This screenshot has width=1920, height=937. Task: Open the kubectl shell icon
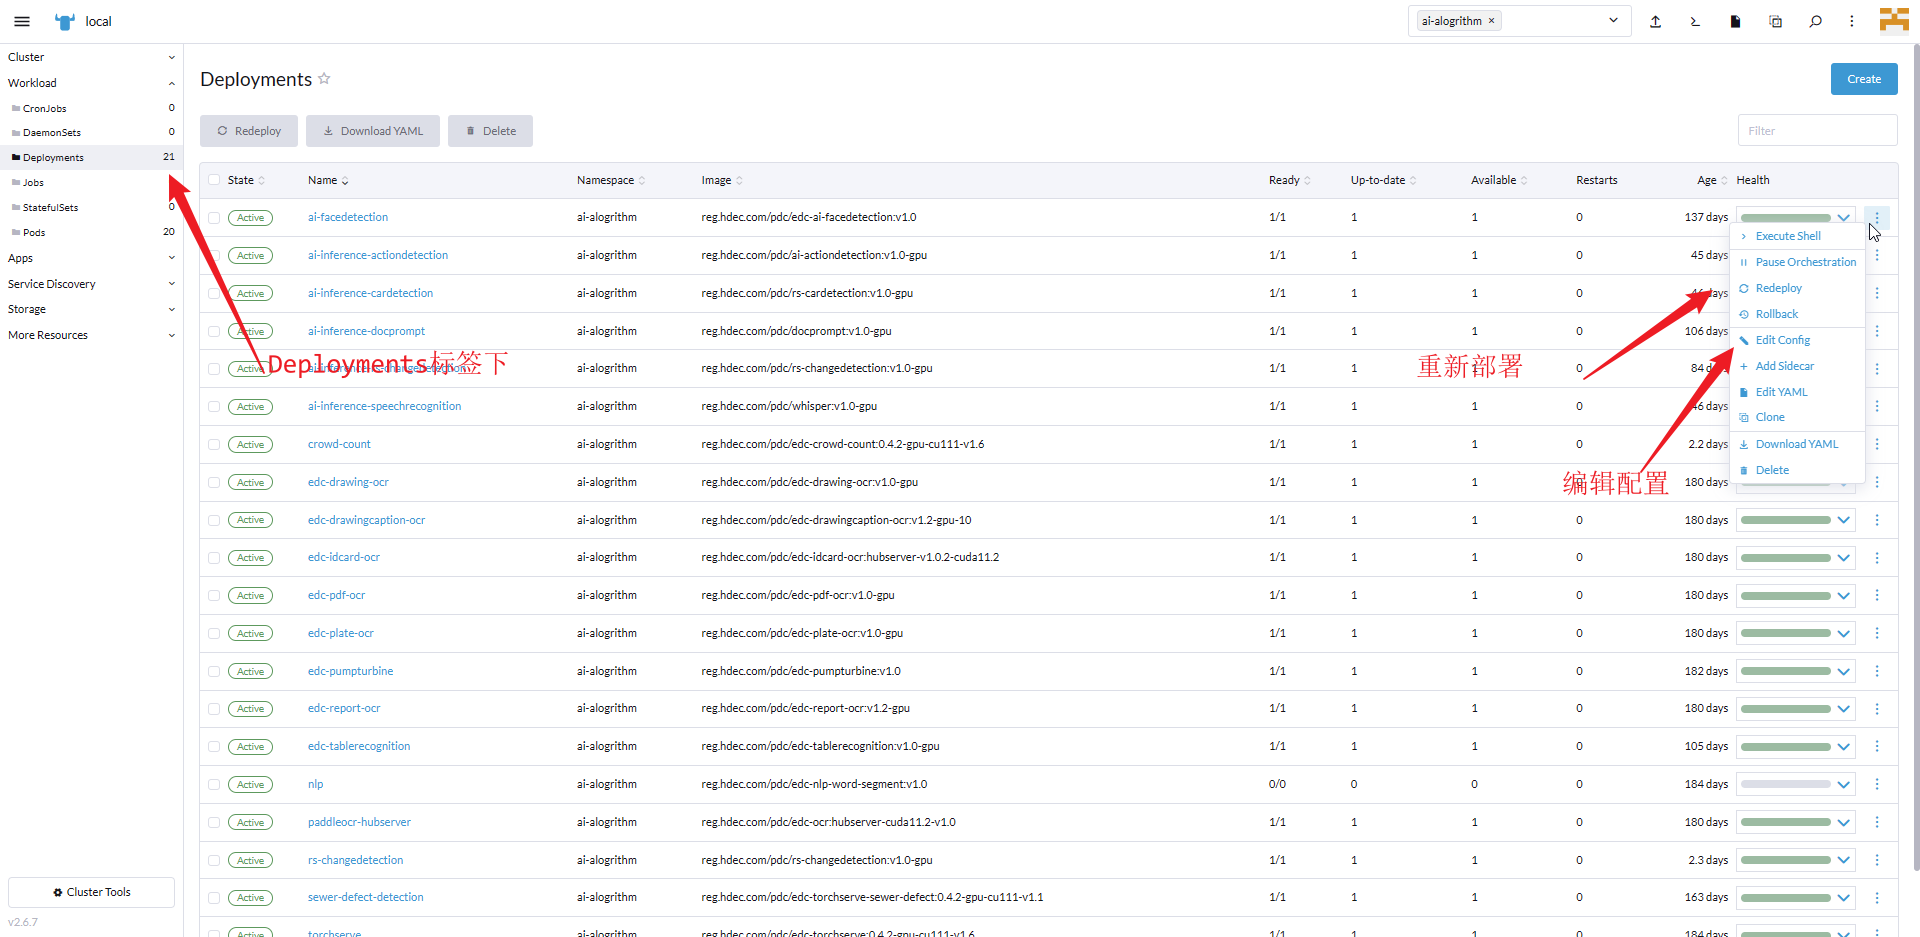[1695, 21]
